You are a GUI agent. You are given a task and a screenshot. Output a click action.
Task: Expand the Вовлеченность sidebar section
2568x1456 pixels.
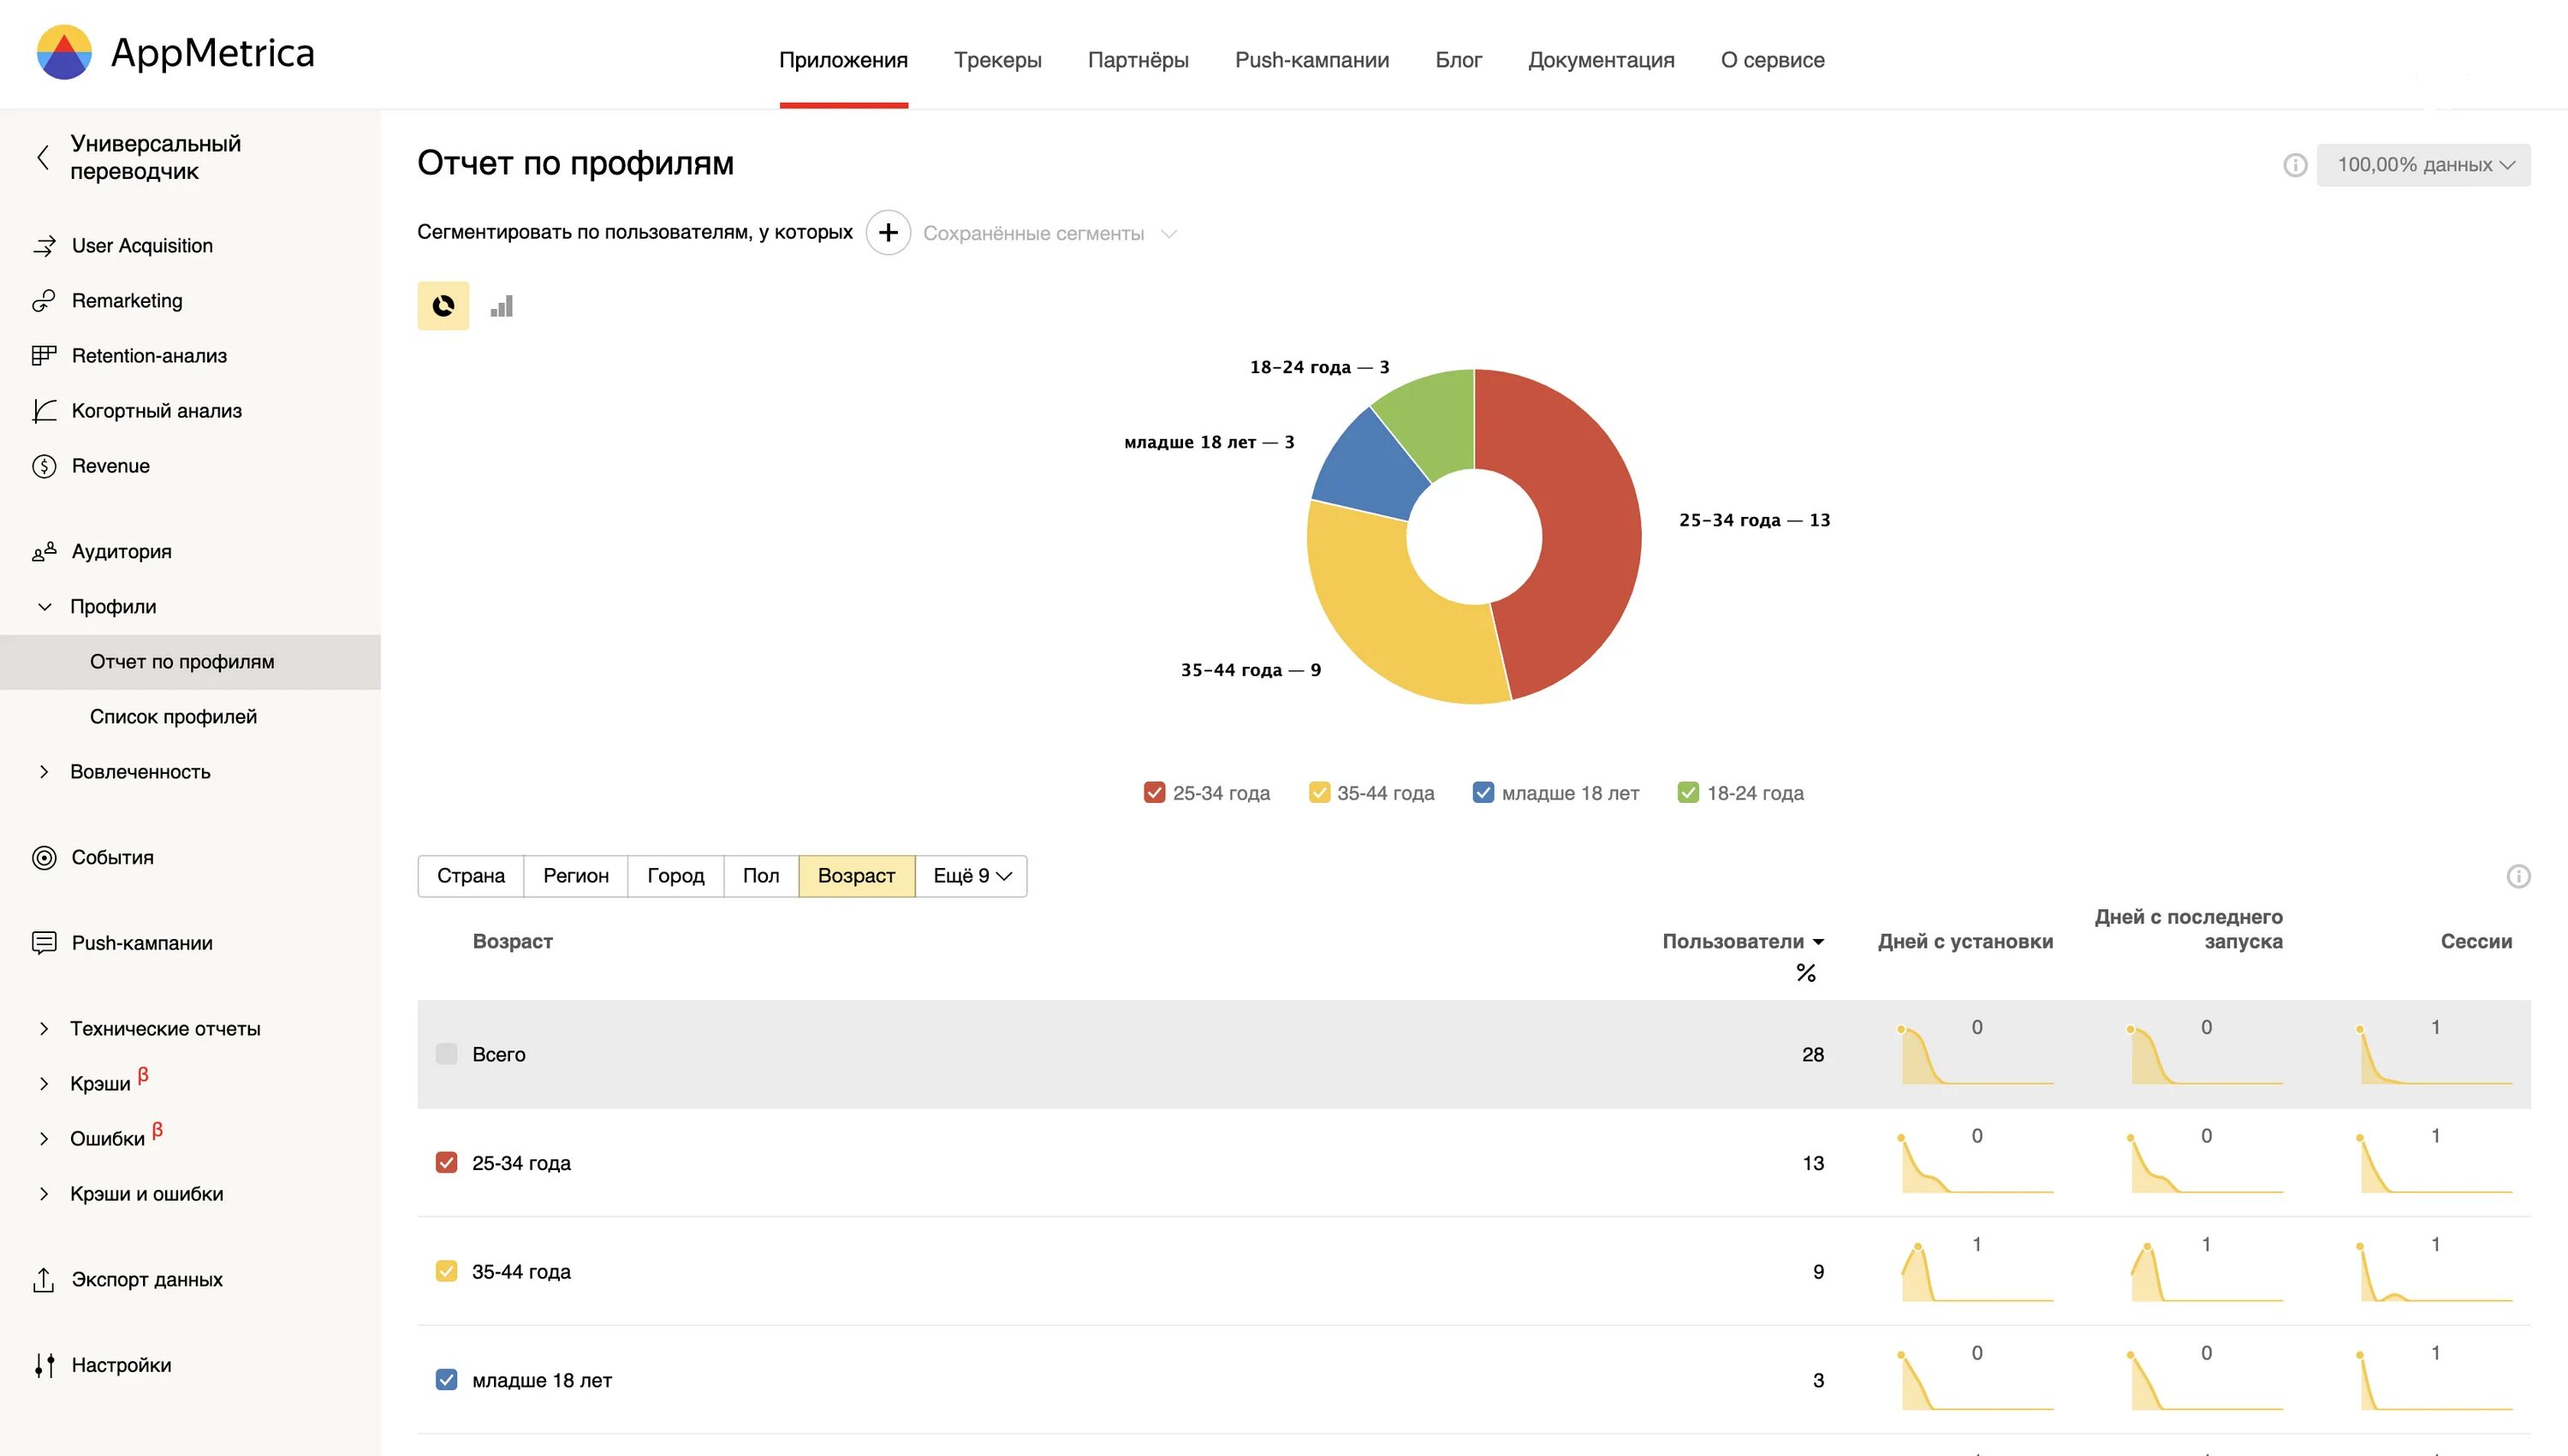click(x=140, y=772)
